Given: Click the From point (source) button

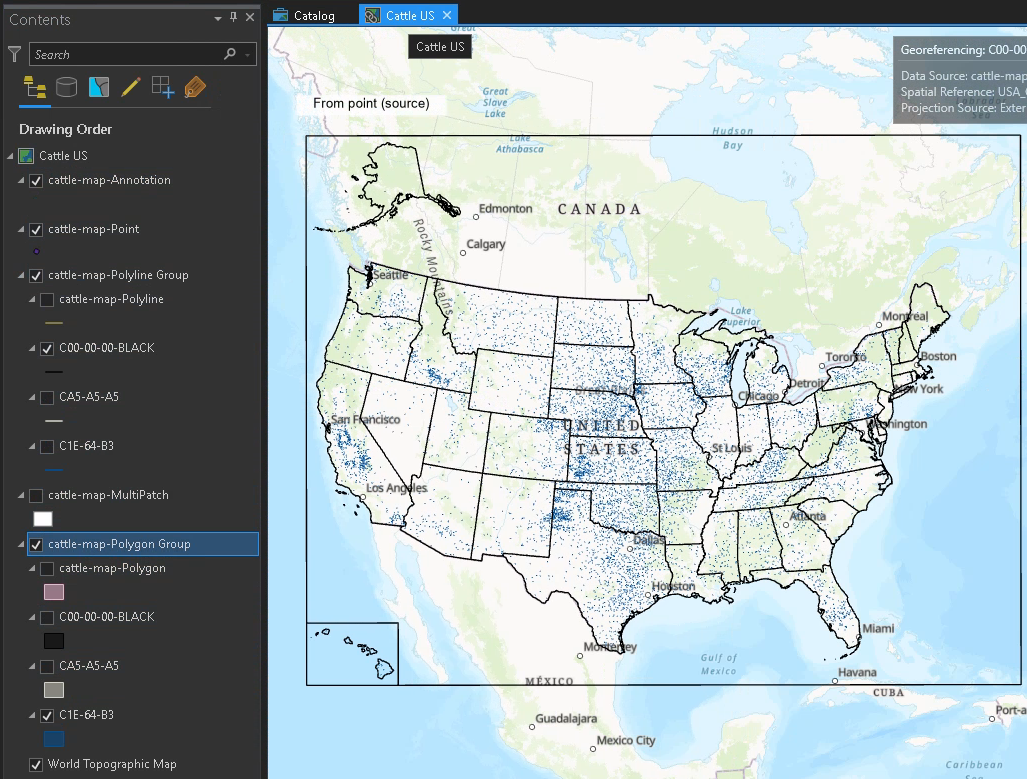Looking at the screenshot, I should tap(370, 103).
